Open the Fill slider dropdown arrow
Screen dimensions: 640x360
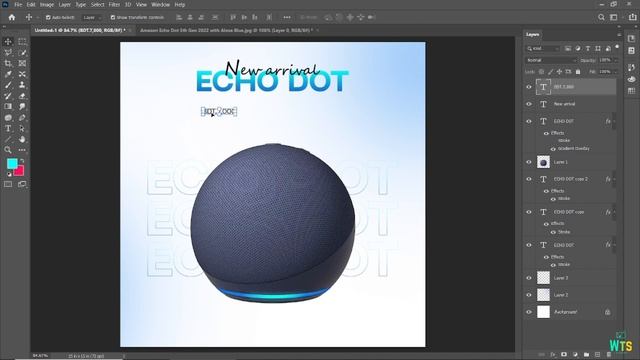[x=616, y=72]
